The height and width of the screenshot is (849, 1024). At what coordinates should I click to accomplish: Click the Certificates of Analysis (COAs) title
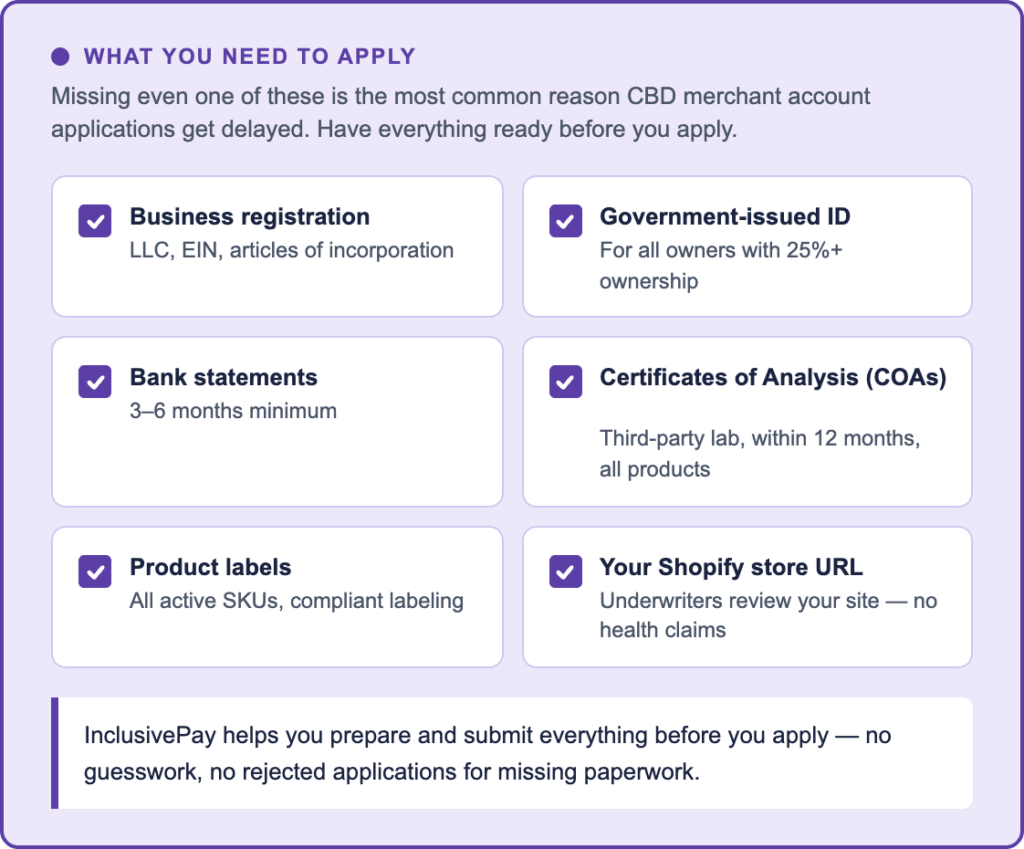point(772,378)
